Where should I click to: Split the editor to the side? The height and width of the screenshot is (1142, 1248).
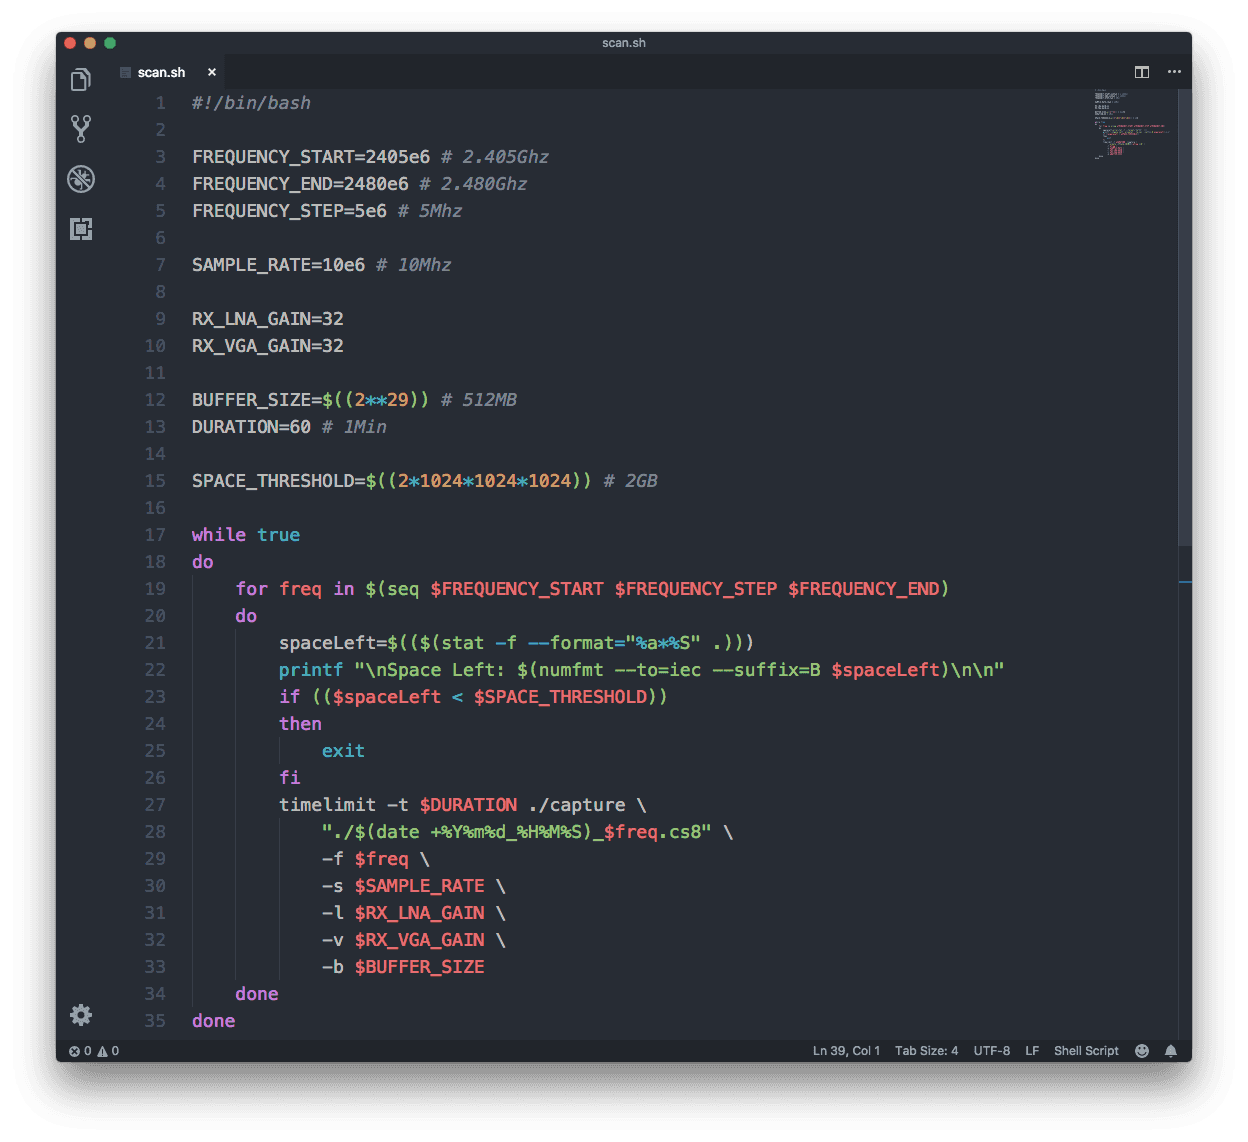(1141, 72)
